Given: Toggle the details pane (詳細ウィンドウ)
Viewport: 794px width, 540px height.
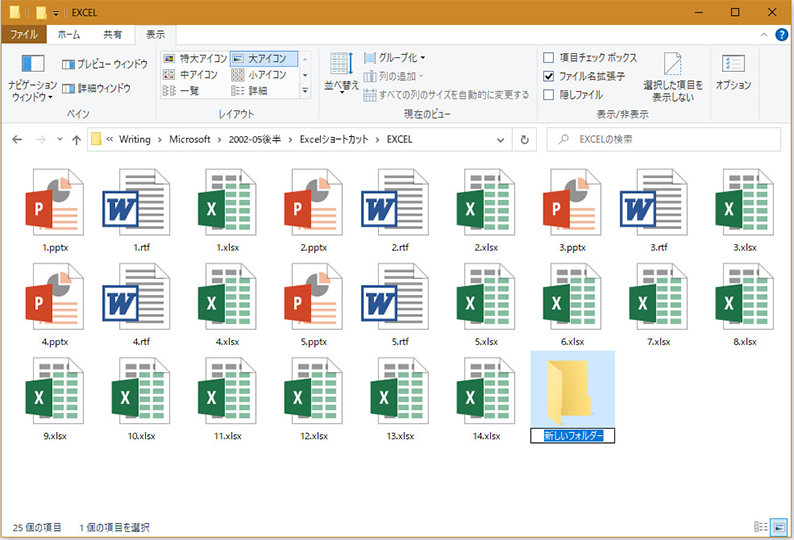Looking at the screenshot, I should [96, 88].
